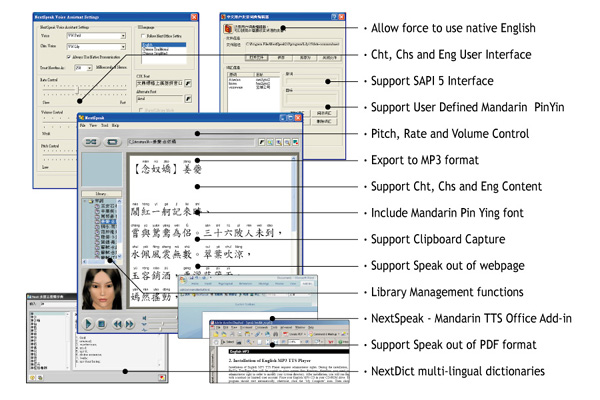
Task: Click the fast-forward button in NextSpeak
Action: click(x=130, y=324)
